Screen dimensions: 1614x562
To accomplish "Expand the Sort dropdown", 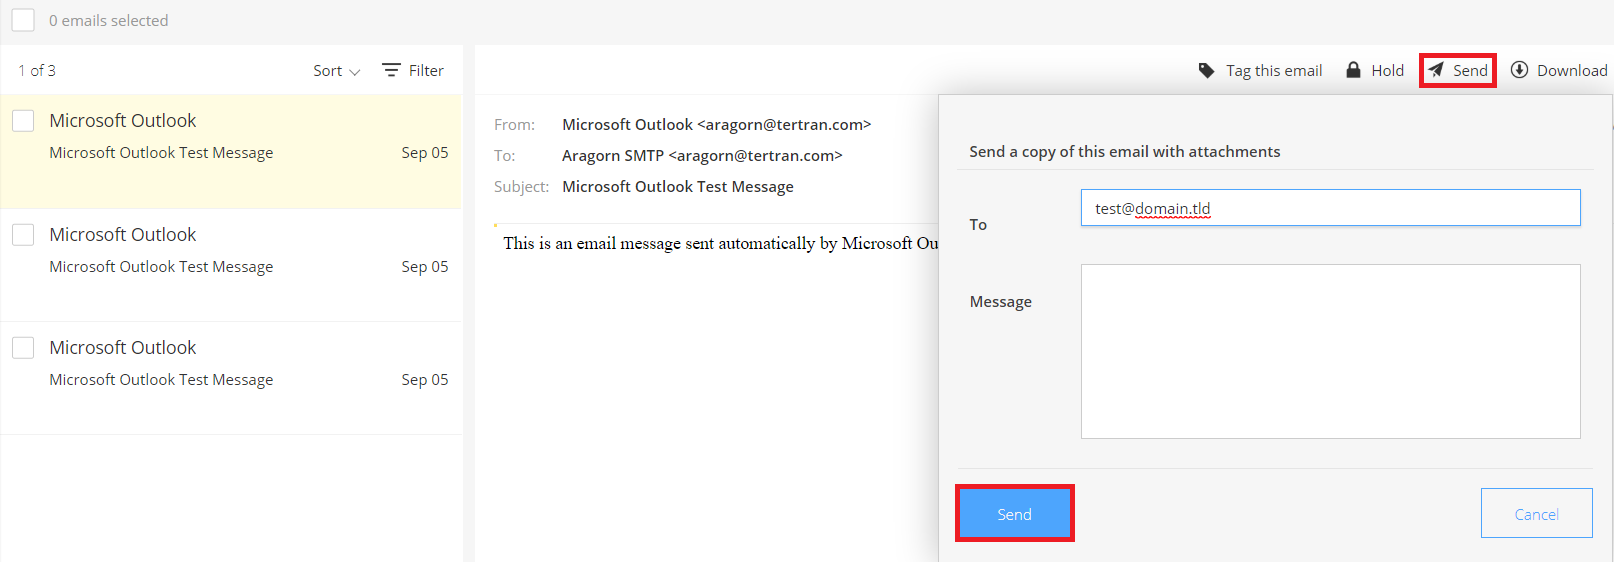I will pos(336,71).
